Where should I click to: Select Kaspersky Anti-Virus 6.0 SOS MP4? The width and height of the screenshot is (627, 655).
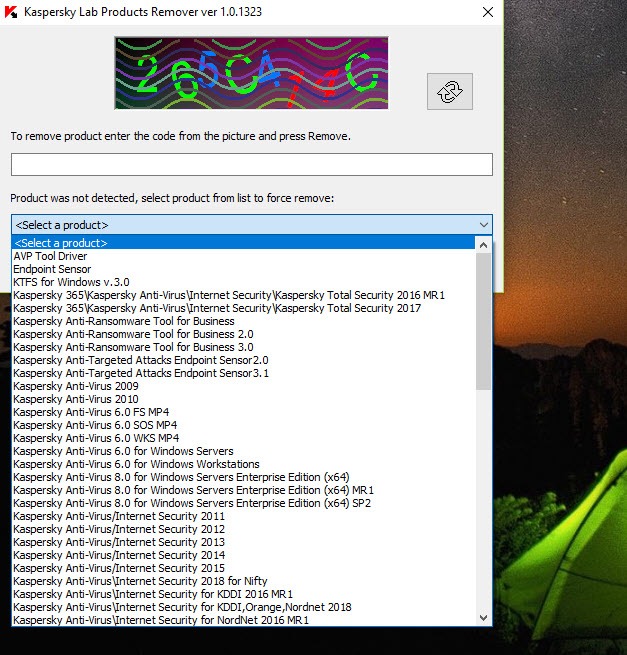click(244, 425)
